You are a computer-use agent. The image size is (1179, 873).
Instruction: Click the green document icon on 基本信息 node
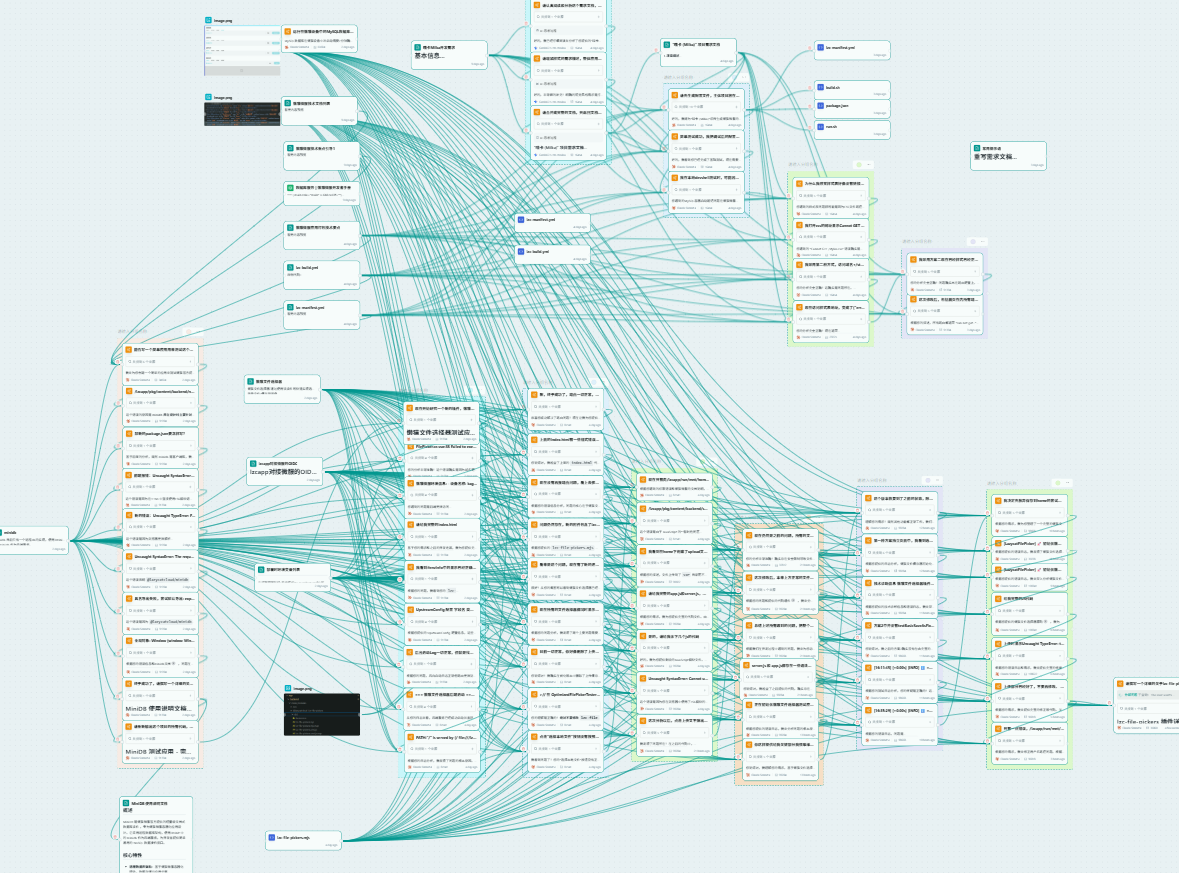[x=417, y=47]
